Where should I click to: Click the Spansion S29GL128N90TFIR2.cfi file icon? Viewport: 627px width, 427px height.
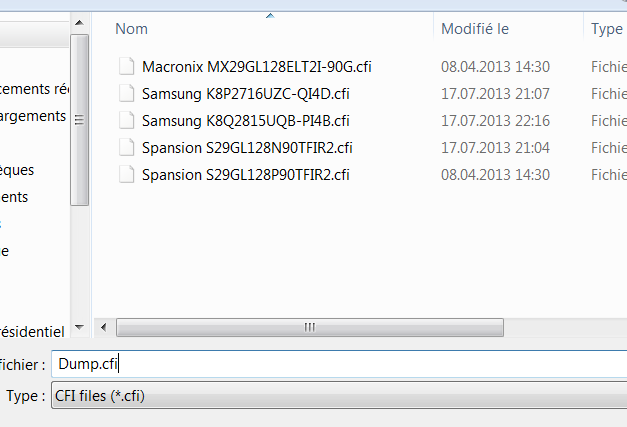(x=126, y=148)
